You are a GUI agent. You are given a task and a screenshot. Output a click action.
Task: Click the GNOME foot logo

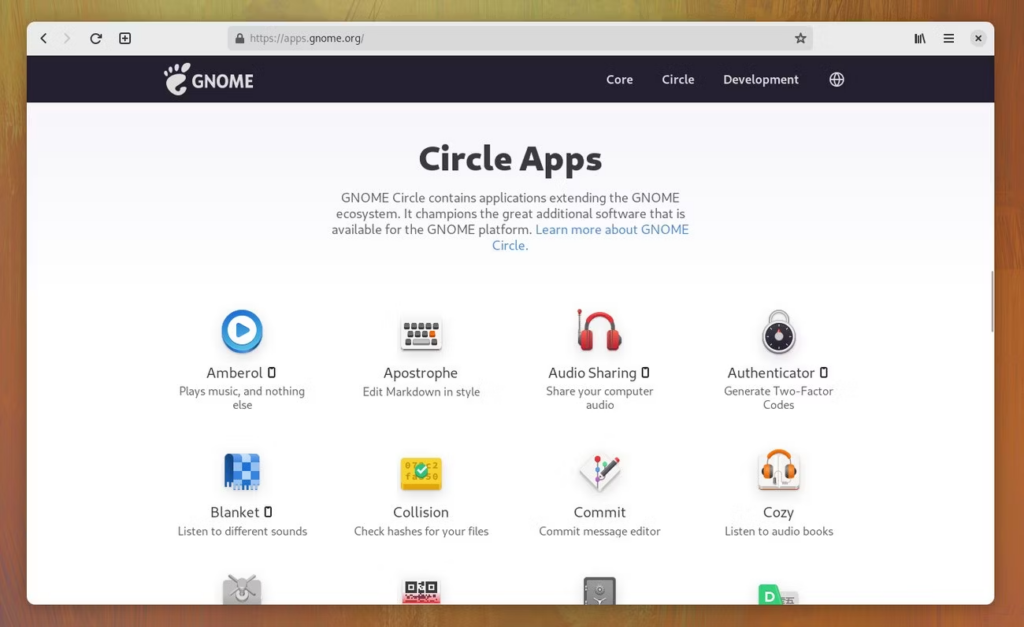point(208,79)
